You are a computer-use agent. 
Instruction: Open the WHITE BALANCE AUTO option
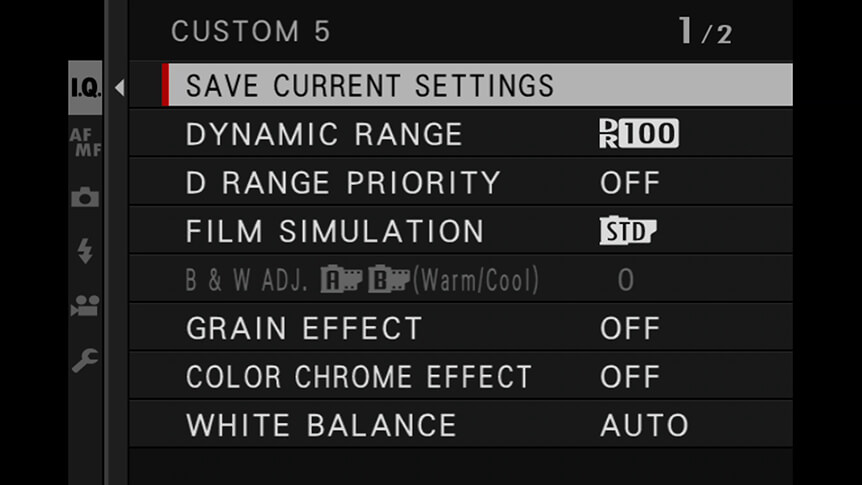[x=644, y=425]
